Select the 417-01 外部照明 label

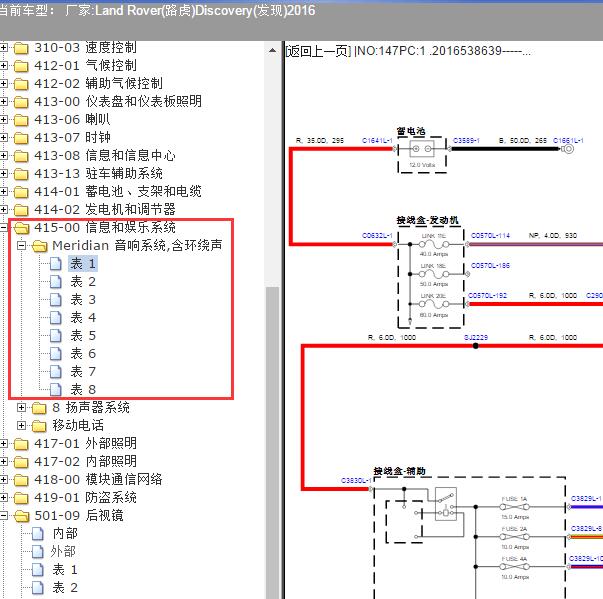85,443
